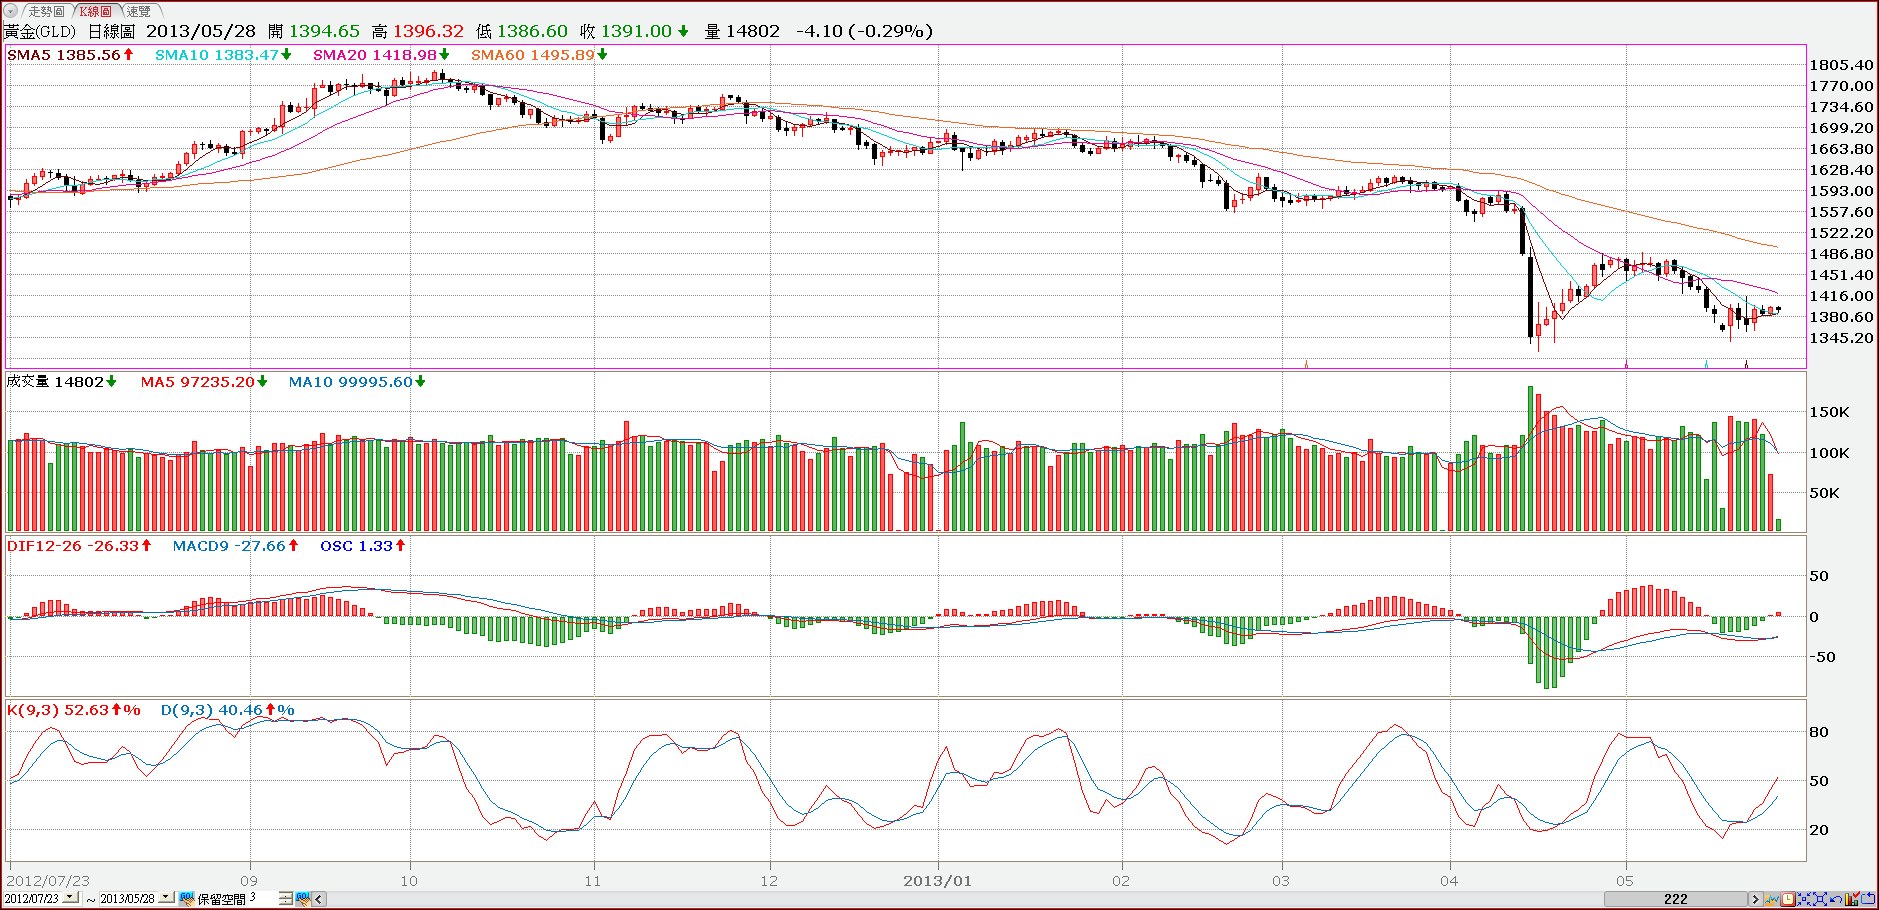Click the bar chart with checkmark indicator icon
Screen dimensions: 1879x910
coord(1852,899)
